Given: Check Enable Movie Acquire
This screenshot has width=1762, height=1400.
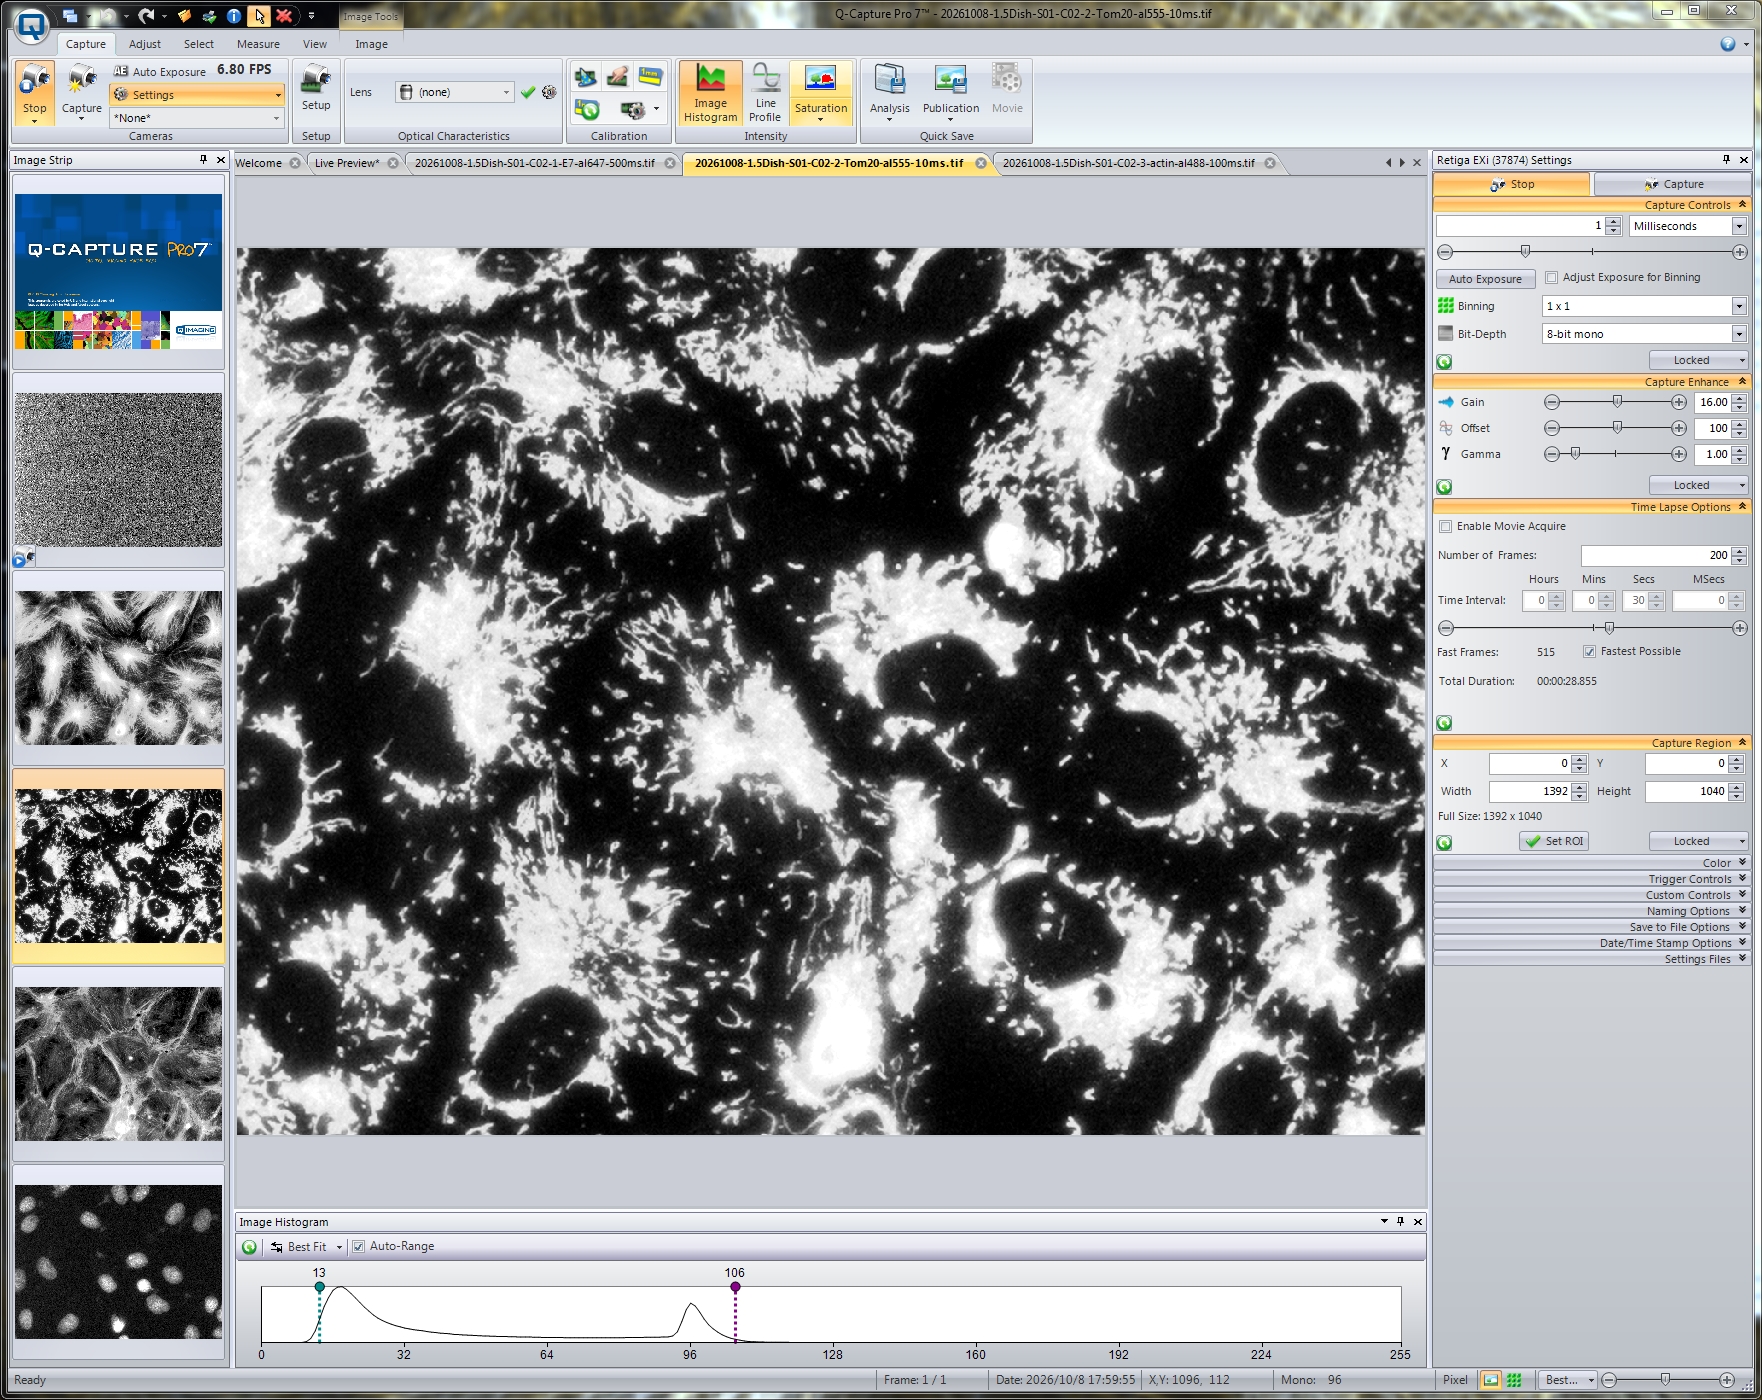Looking at the screenshot, I should [x=1445, y=527].
